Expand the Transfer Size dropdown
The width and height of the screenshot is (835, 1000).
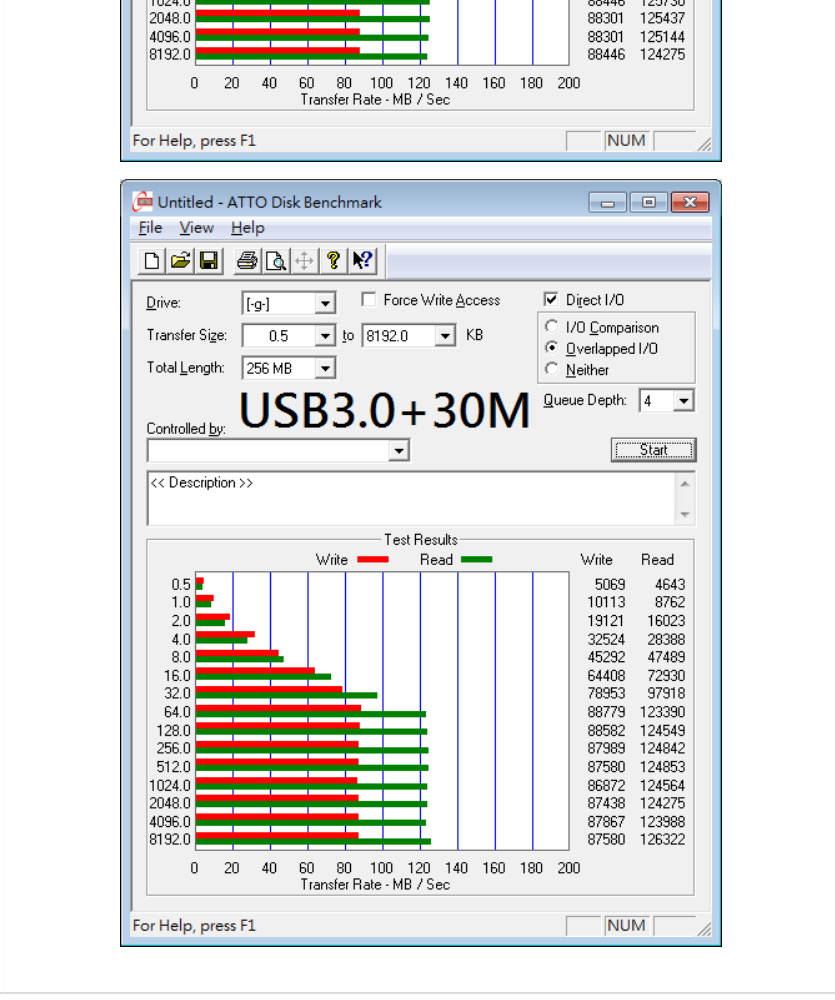coord(325,335)
